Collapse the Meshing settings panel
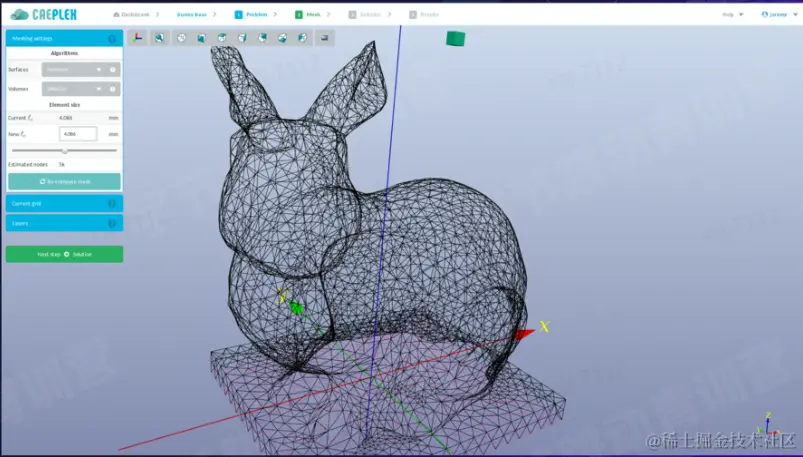 click(65, 38)
